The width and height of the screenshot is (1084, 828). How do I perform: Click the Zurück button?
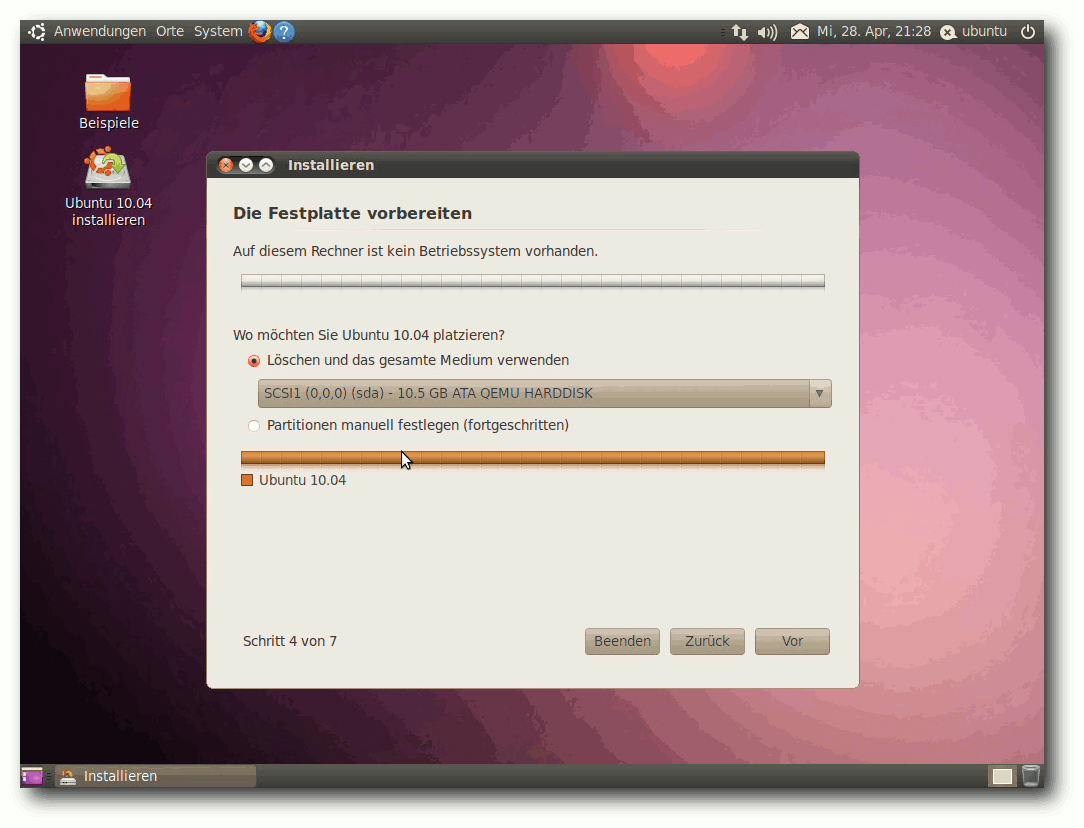click(707, 641)
